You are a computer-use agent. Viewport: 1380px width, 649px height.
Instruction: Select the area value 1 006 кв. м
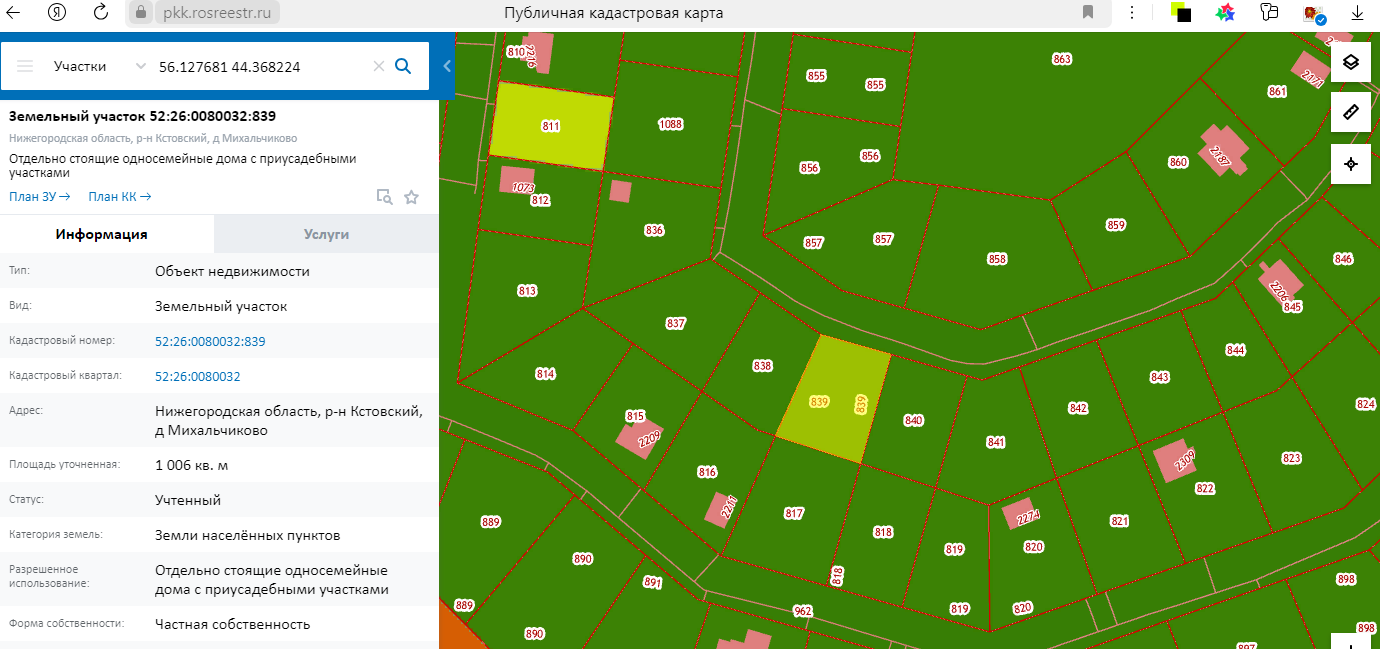coord(192,465)
